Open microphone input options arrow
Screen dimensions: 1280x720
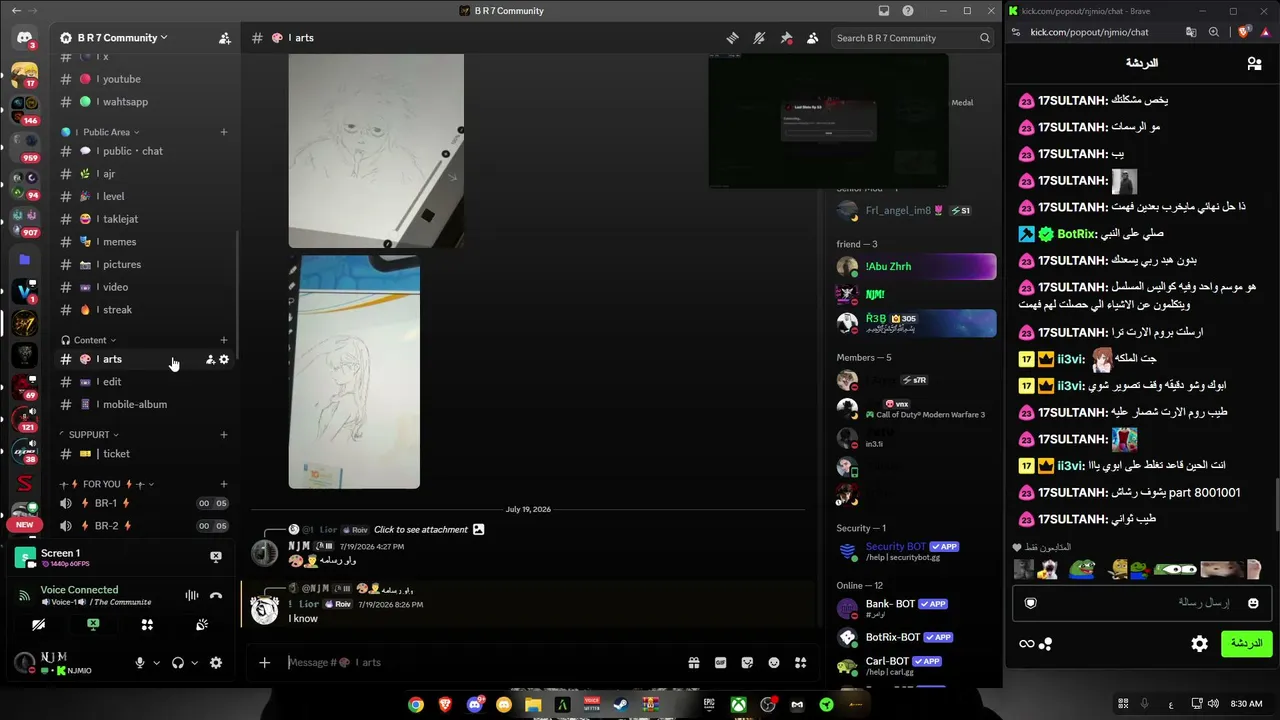tap(156, 663)
